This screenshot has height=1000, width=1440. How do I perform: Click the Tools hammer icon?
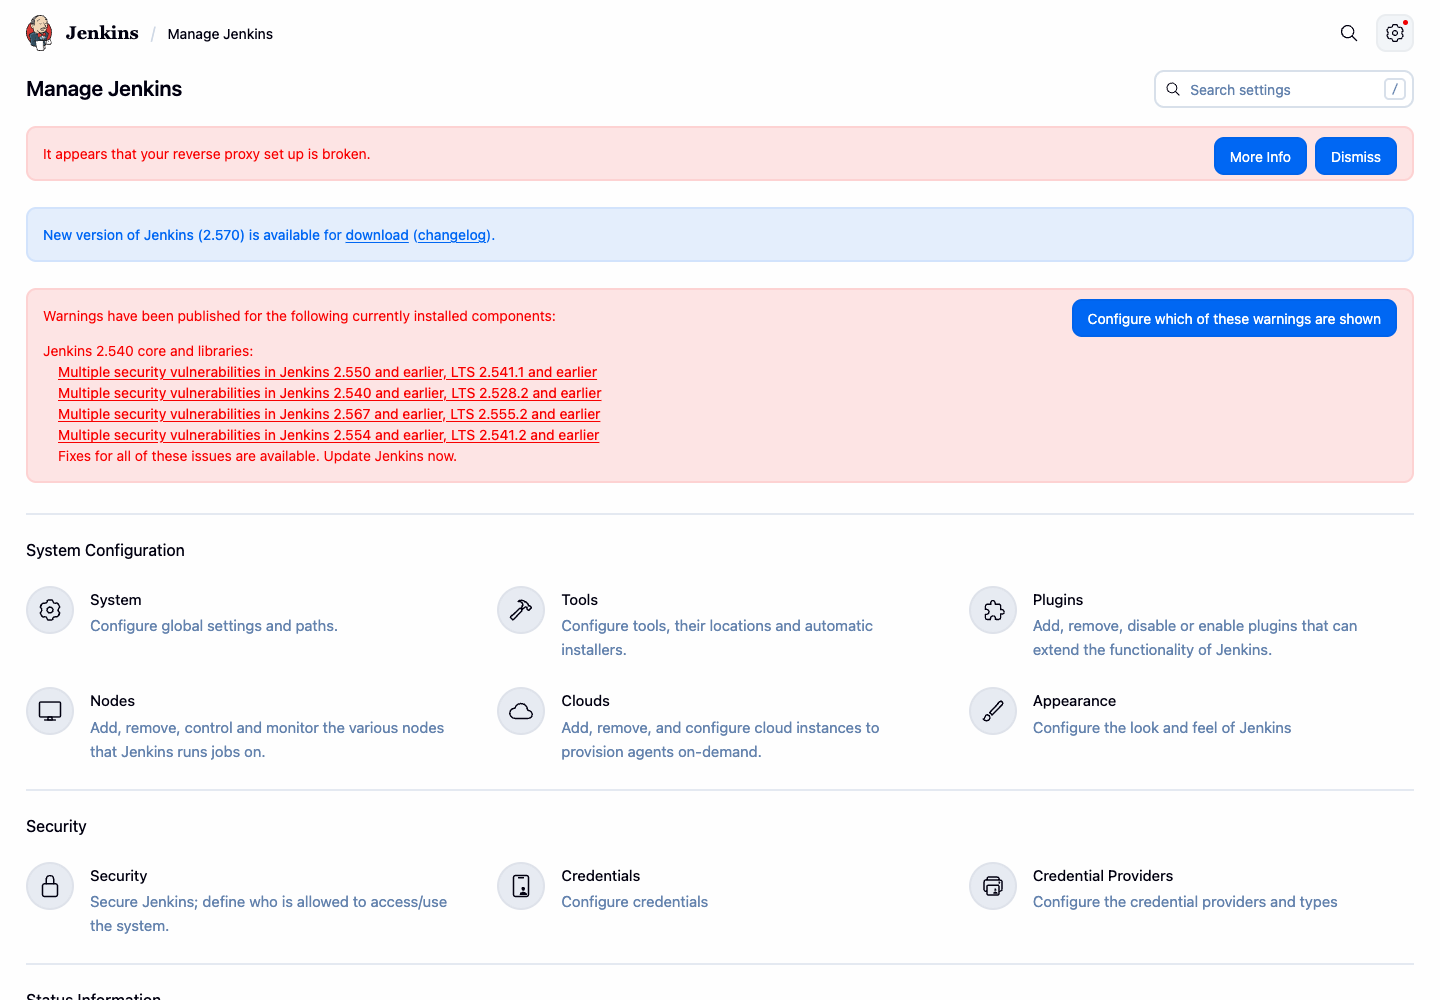point(521,610)
